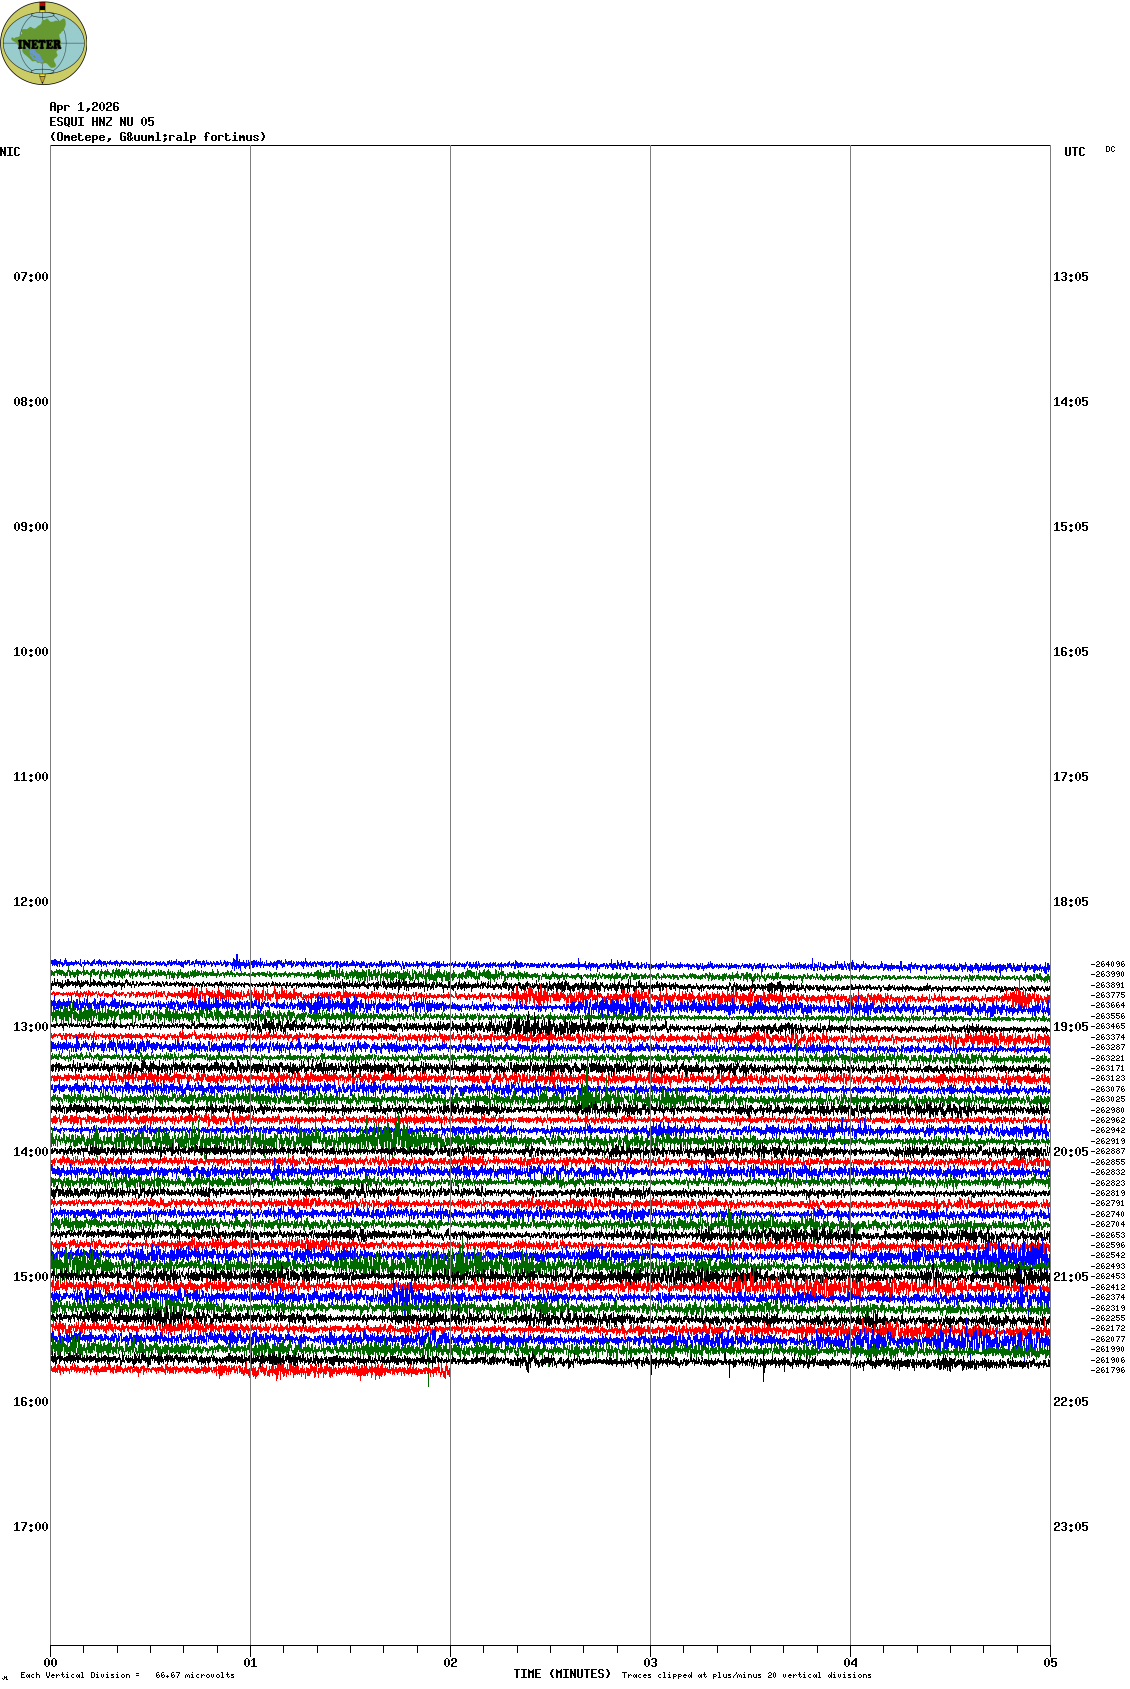Click the Ometepe Güralp fortimus location text
The width and height of the screenshot is (1130, 1689).
click(158, 137)
